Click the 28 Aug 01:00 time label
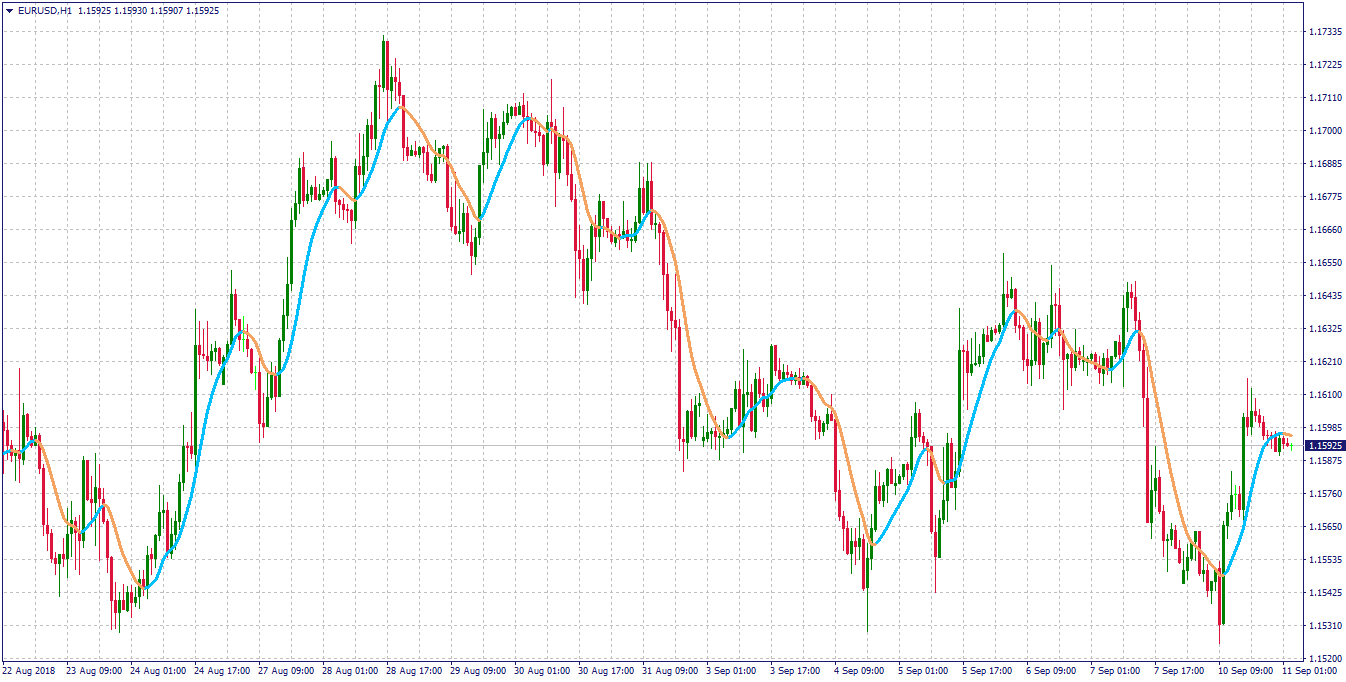1346x682 pixels. (x=350, y=671)
